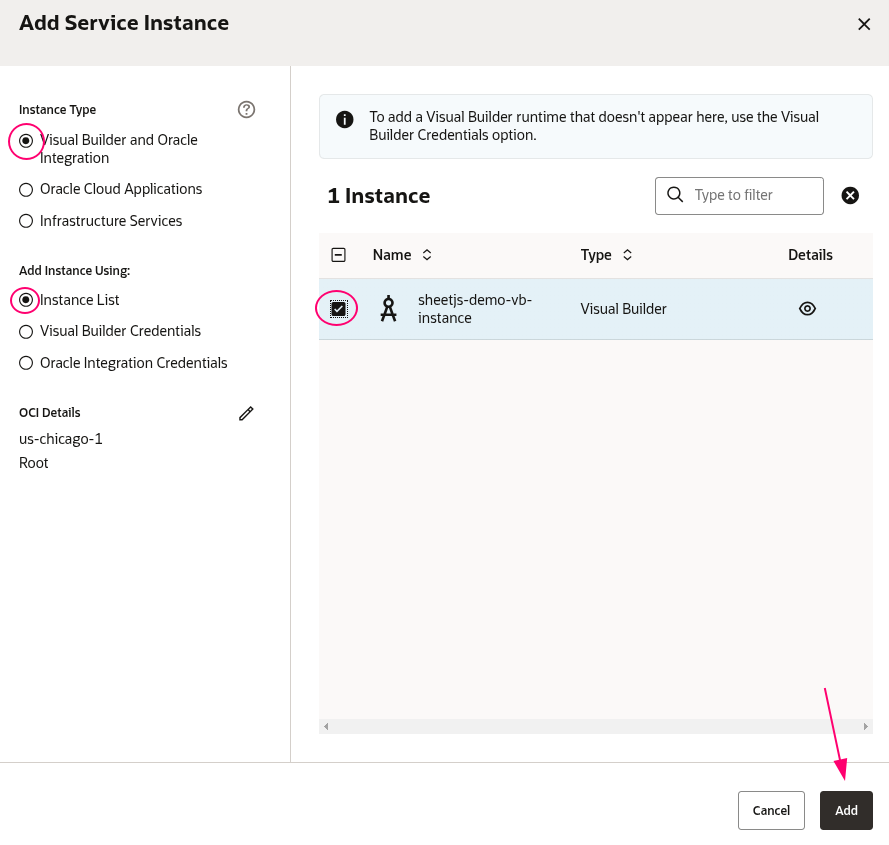The width and height of the screenshot is (889, 845).
Task: Uncheck the sheetjs-demo-vb-instance row checkbox
Action: (338, 308)
